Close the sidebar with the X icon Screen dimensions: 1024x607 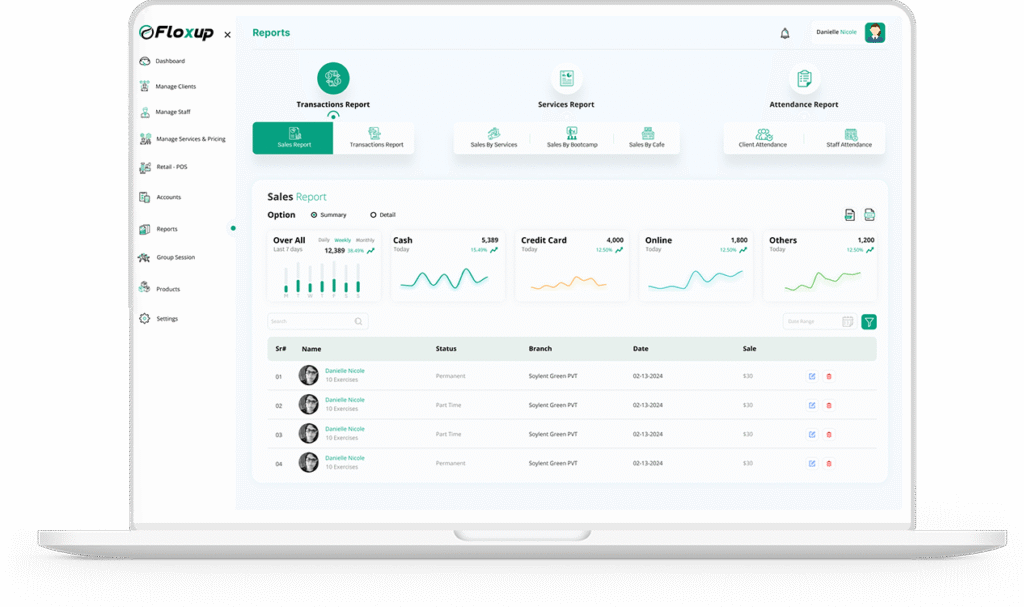[x=227, y=35]
